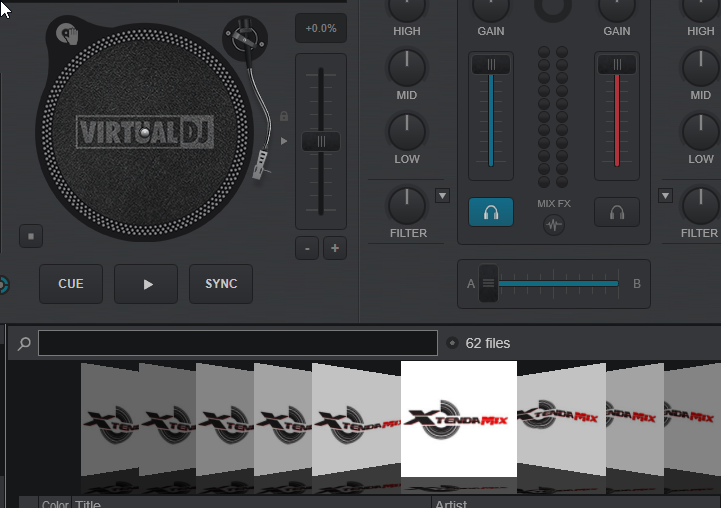Enable the right deck headphone cue
Viewport: 721px width, 508px height.
[x=617, y=212]
